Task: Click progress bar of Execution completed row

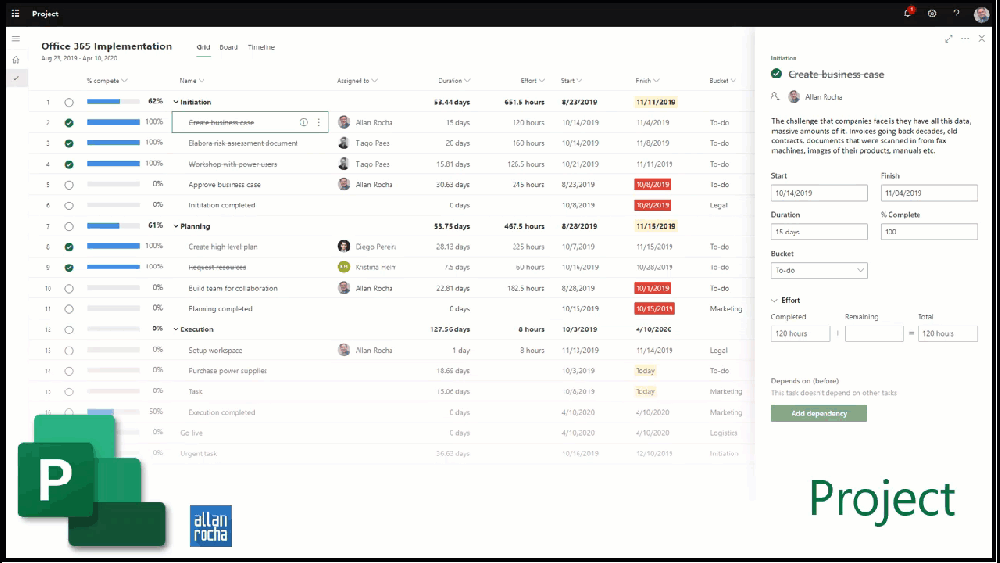Action: pos(113,412)
